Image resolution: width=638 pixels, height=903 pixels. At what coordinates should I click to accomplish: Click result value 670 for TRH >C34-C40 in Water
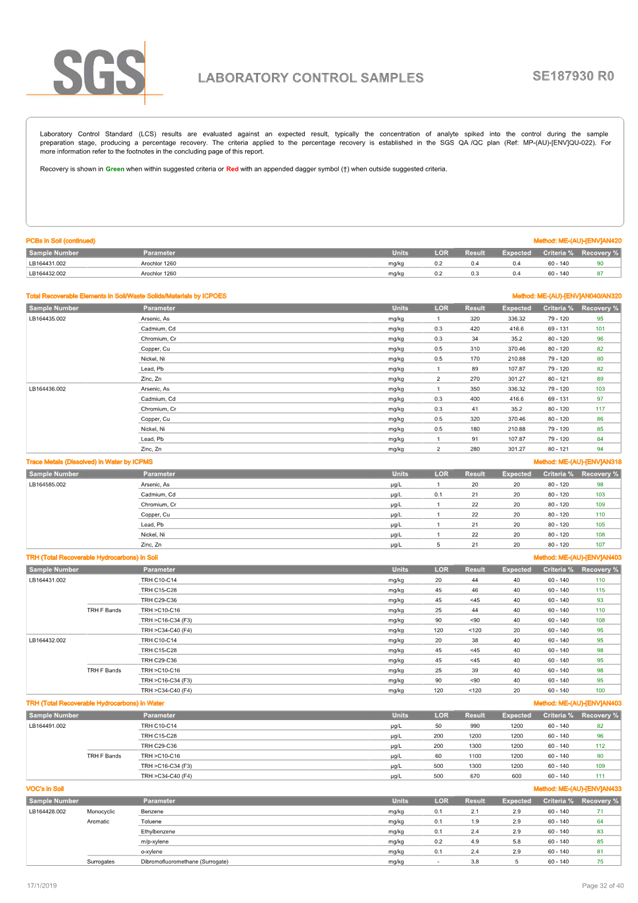[x=475, y=776]
